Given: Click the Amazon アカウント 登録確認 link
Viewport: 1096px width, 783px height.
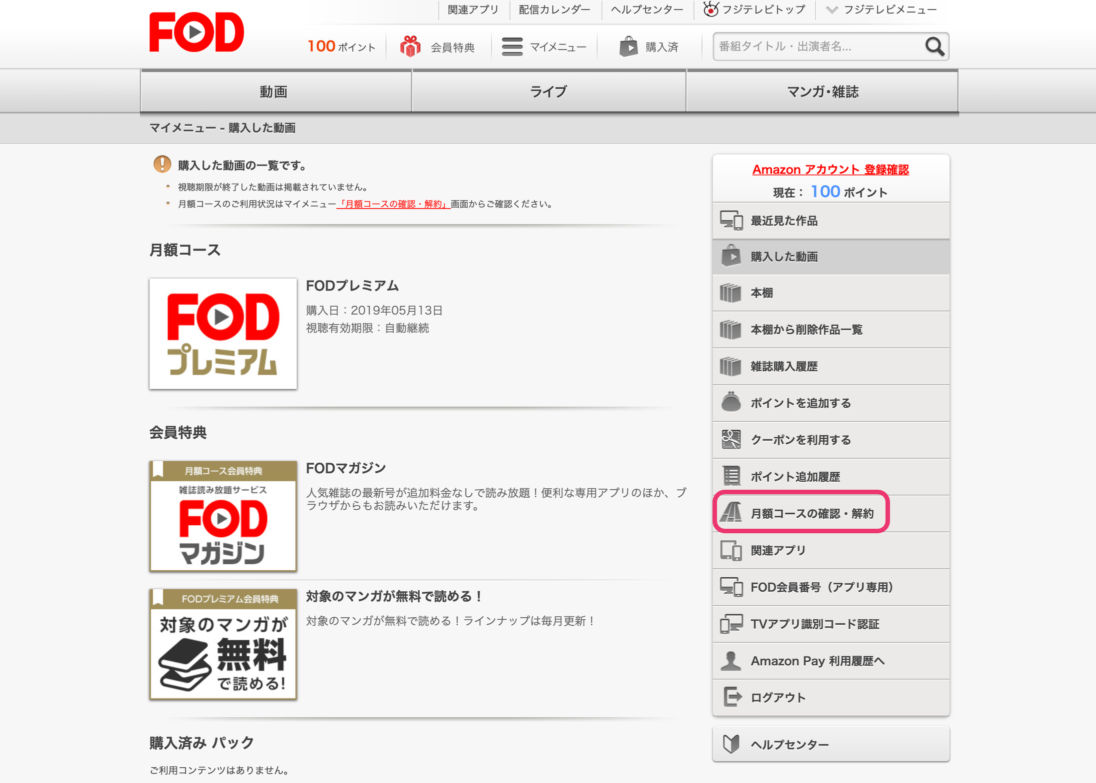Looking at the screenshot, I should point(830,170).
